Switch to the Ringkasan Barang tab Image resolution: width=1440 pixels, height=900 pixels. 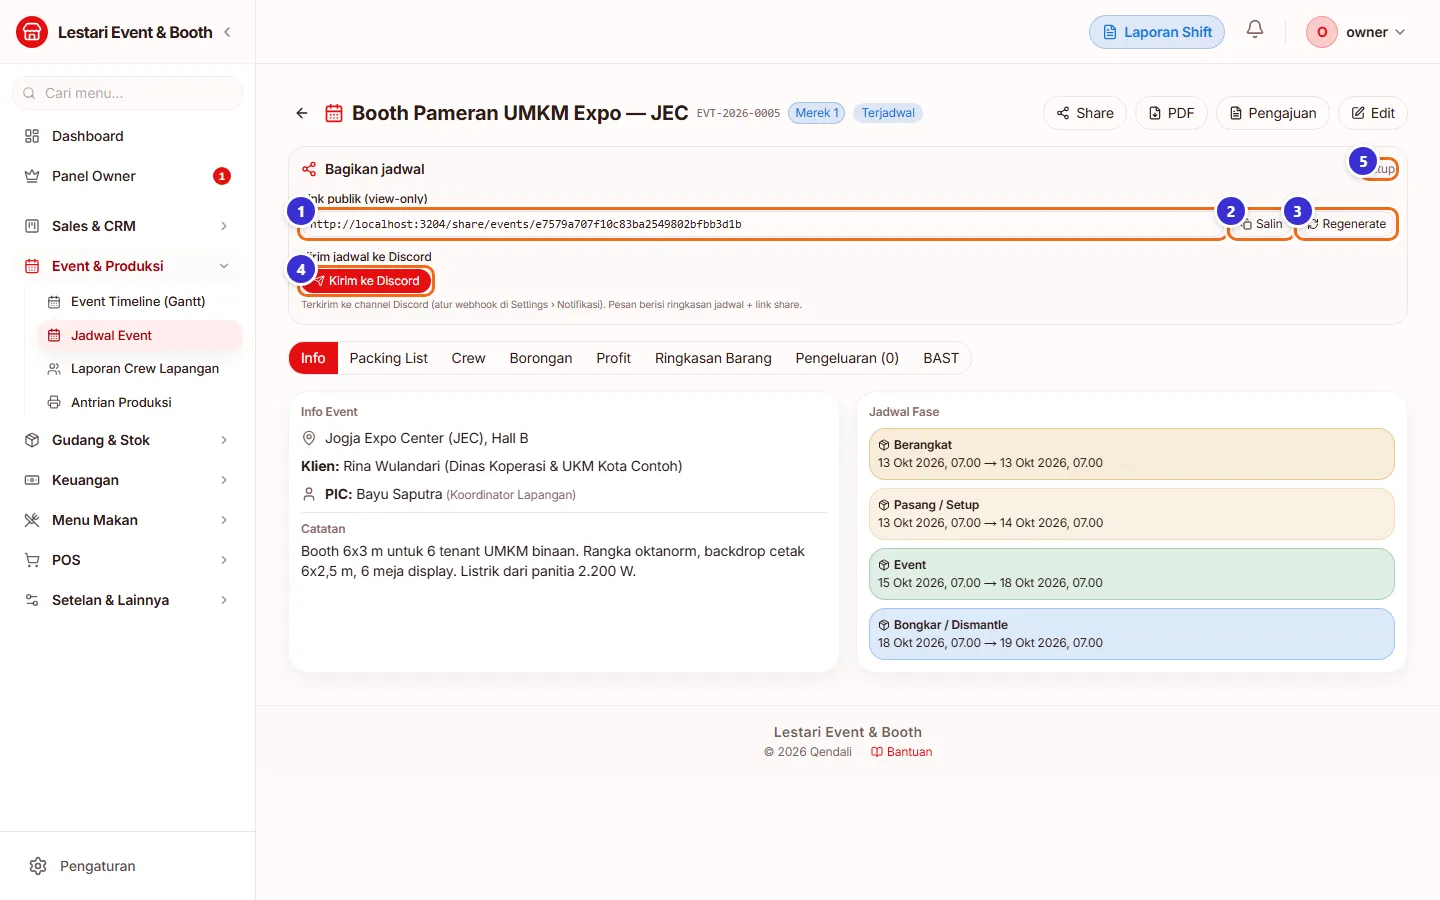pyautogui.click(x=713, y=358)
